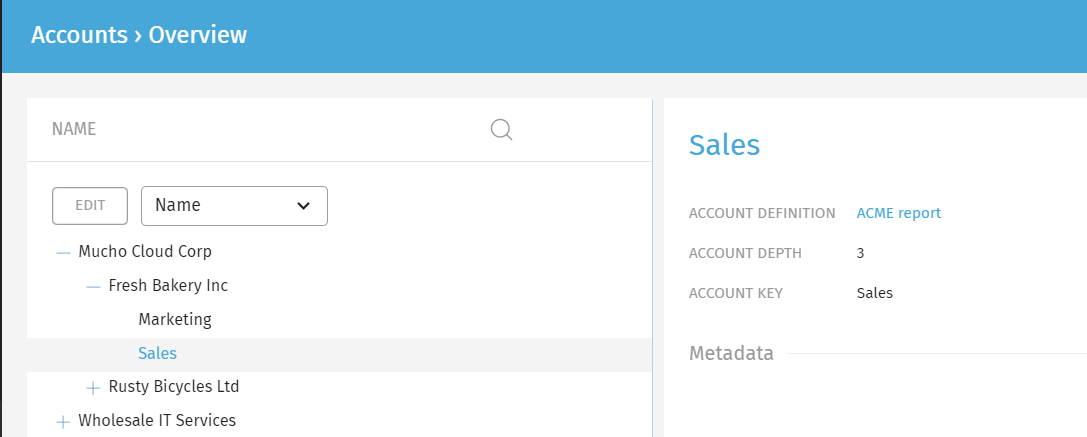Click Overview in the breadcrumb
Screen dimensions: 1087x437
pyautogui.click(x=198, y=35)
